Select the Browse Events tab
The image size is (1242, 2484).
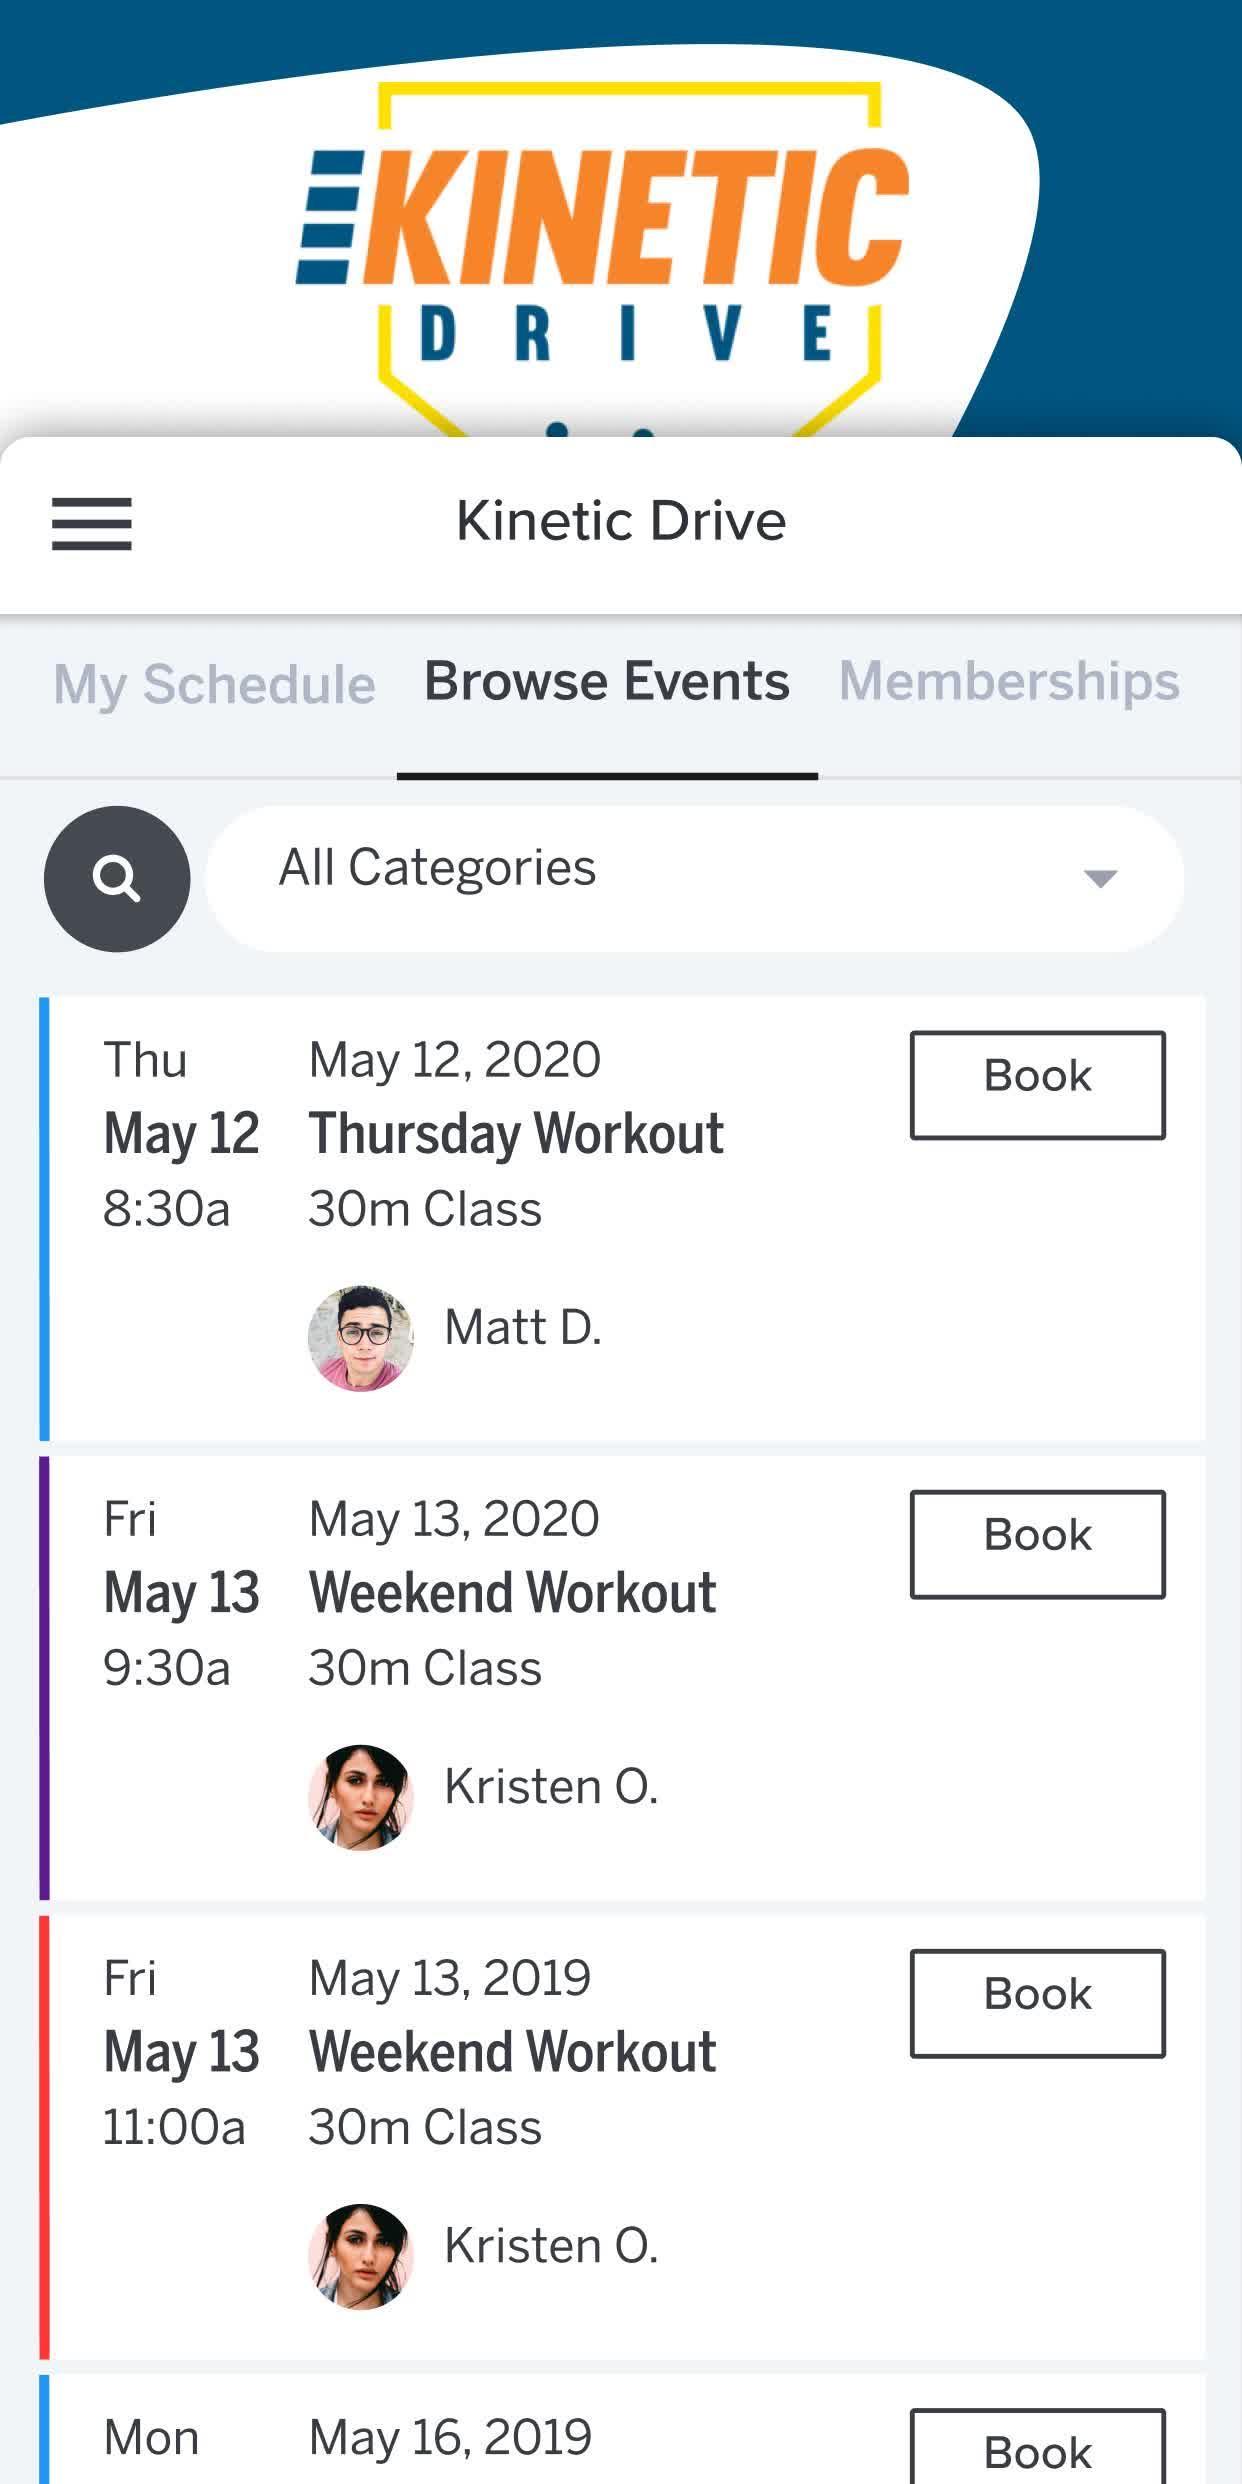click(x=607, y=682)
